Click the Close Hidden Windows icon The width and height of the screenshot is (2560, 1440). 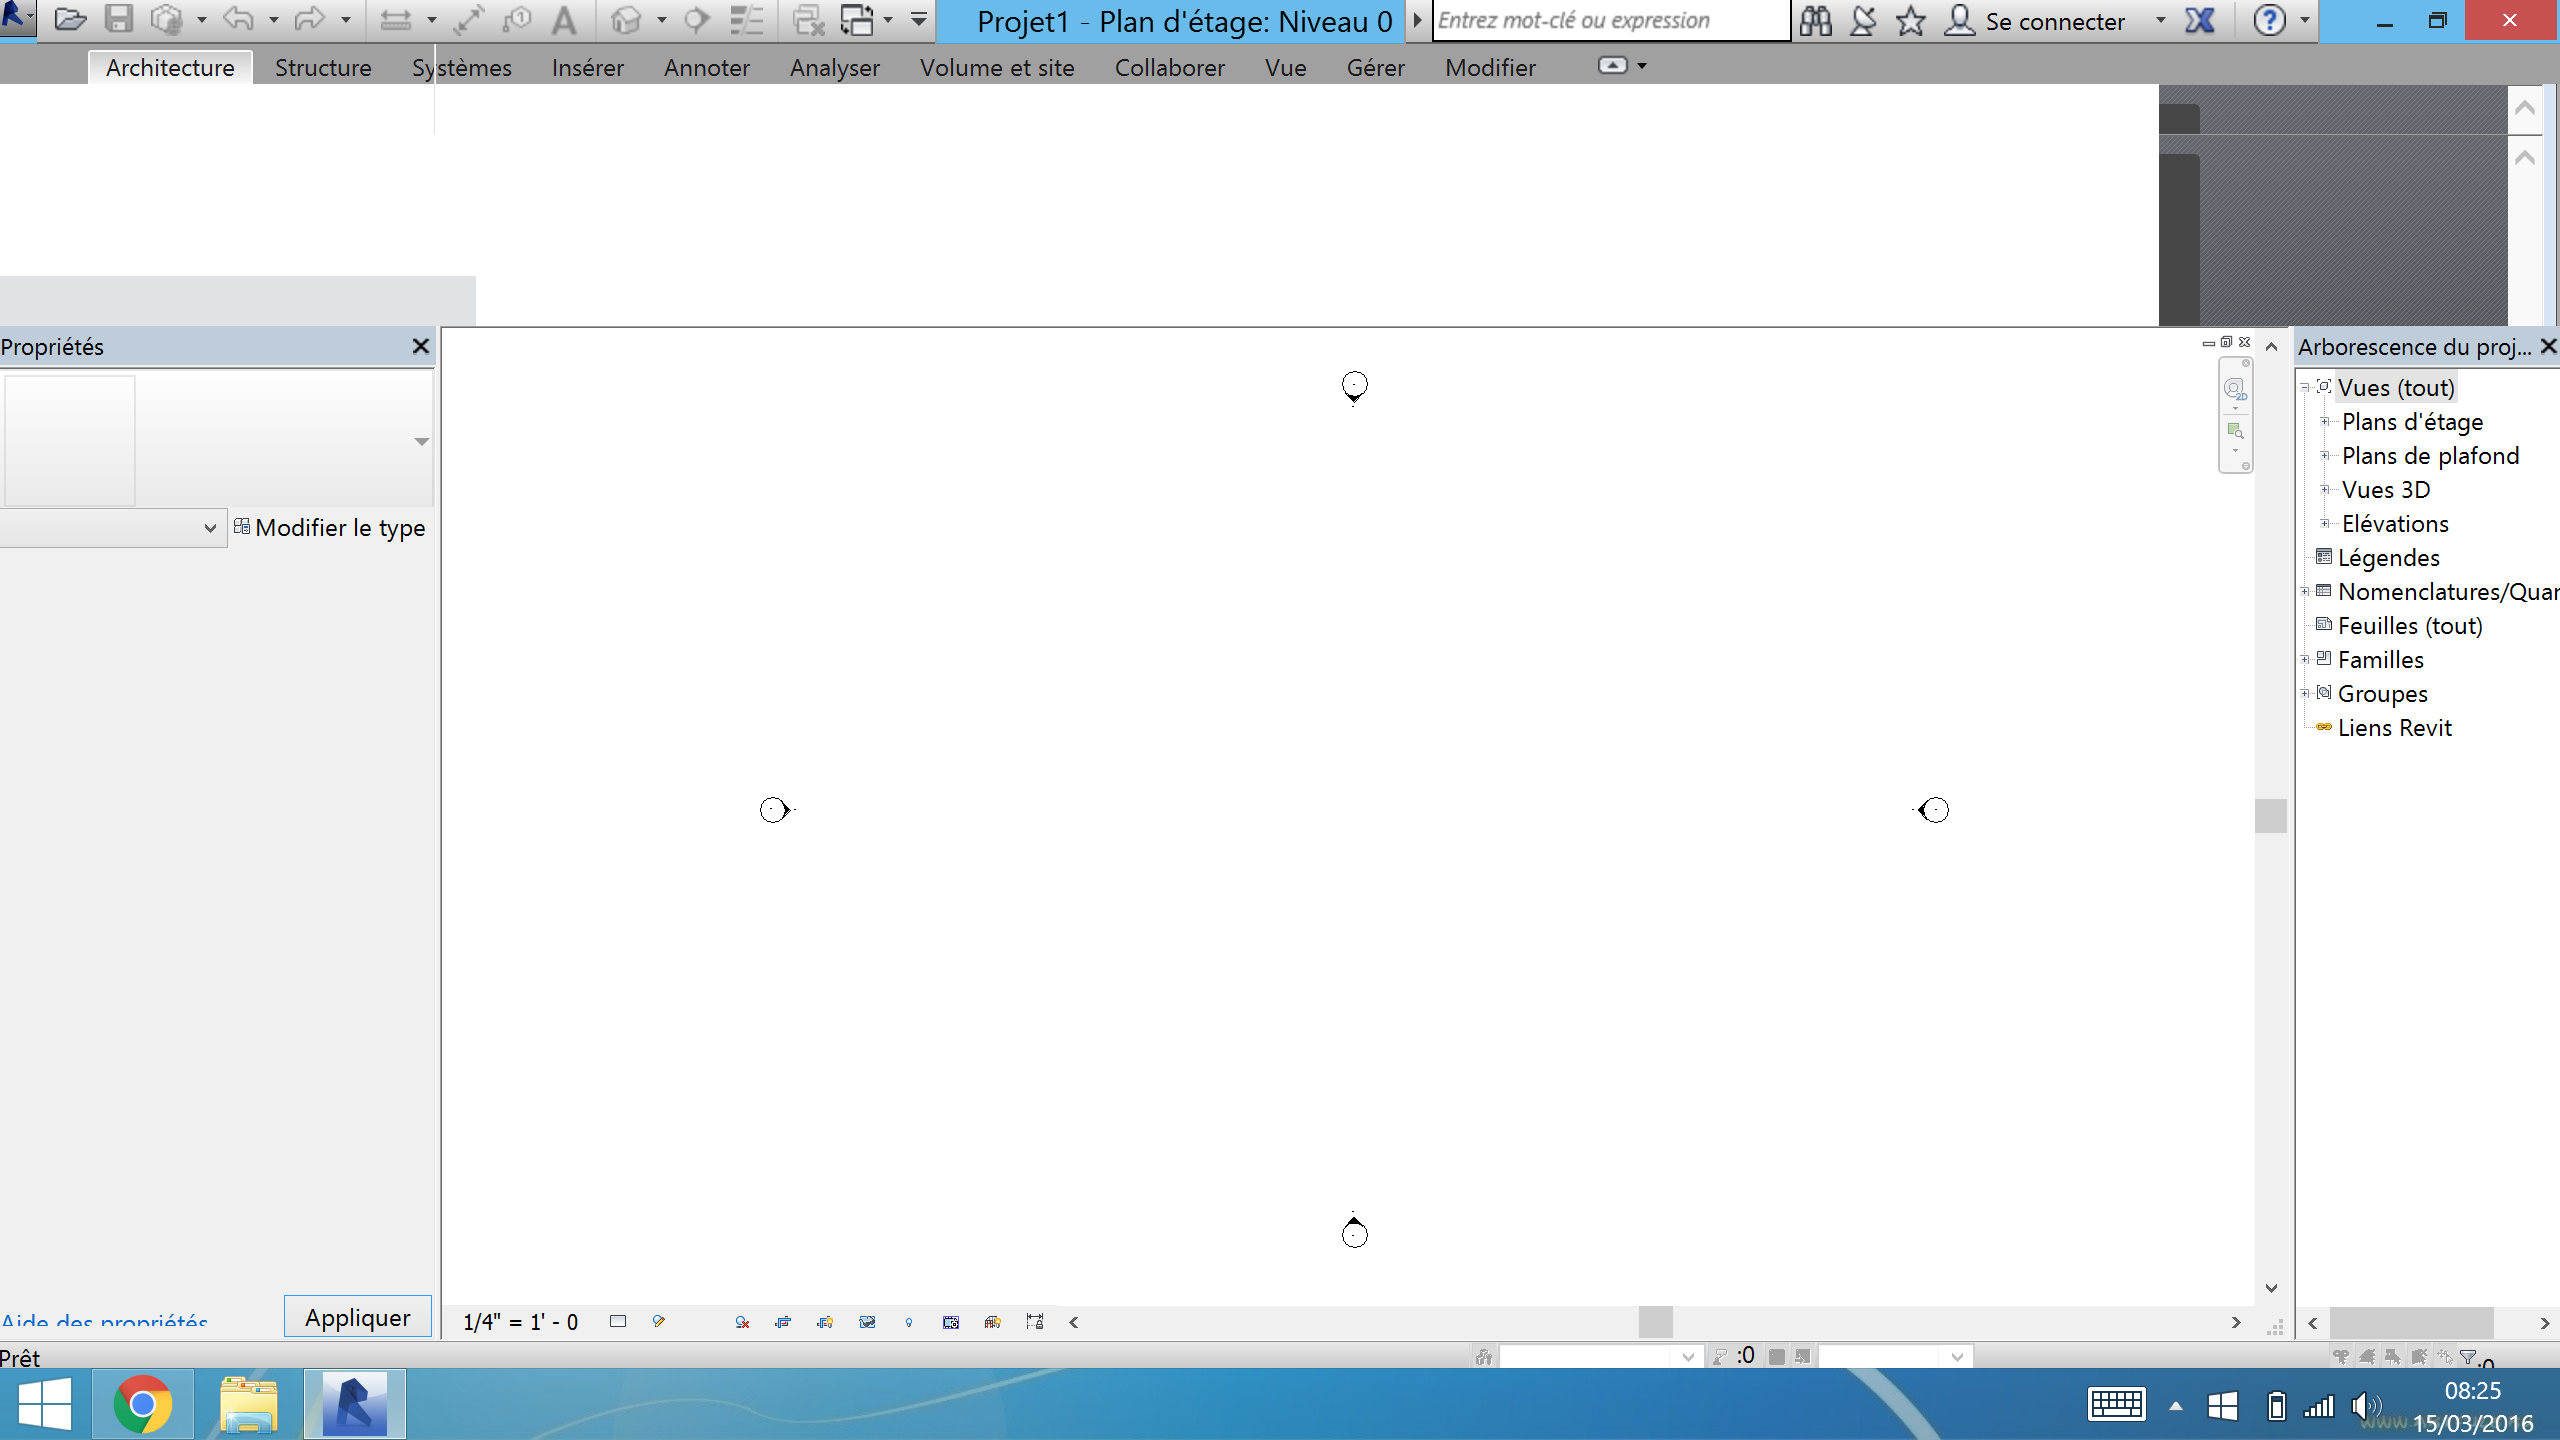pyautogui.click(x=808, y=20)
